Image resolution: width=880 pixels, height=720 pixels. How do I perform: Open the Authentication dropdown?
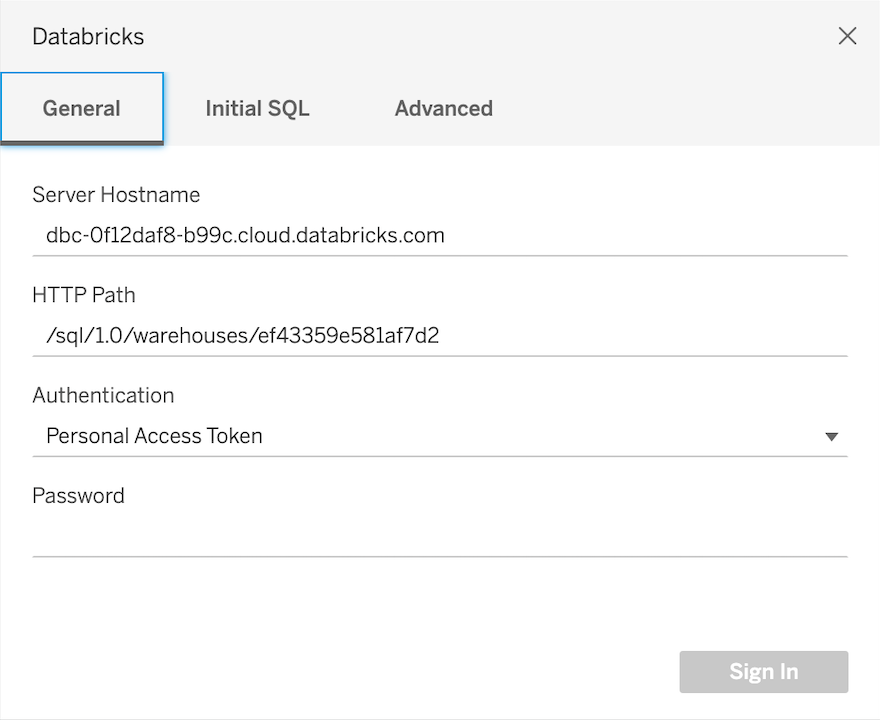440,436
